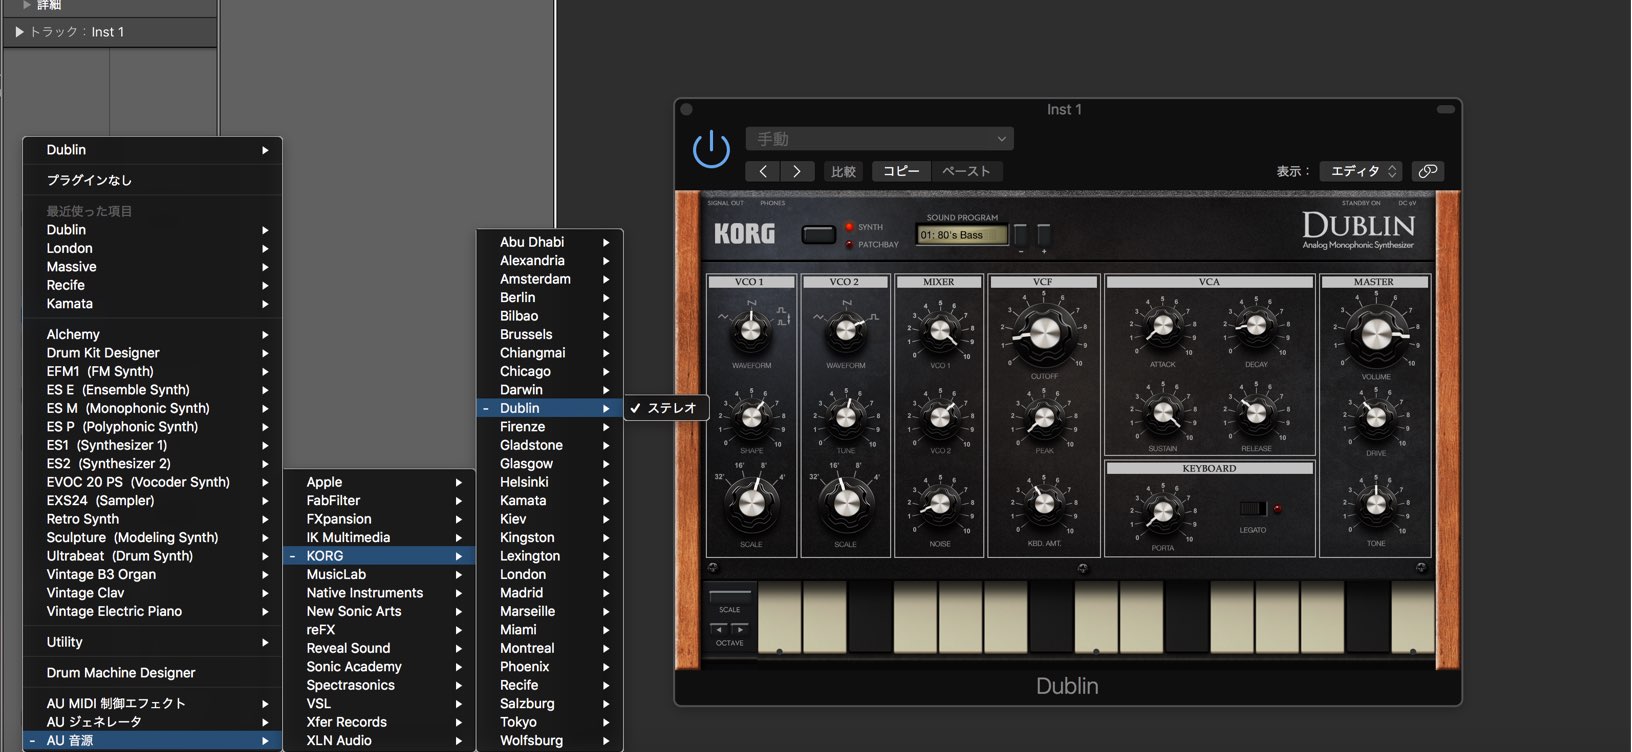Viewport: 1632px width, 752px height.
Task: Choose Drum Machine Designer from menu
Action: click(x=152, y=673)
